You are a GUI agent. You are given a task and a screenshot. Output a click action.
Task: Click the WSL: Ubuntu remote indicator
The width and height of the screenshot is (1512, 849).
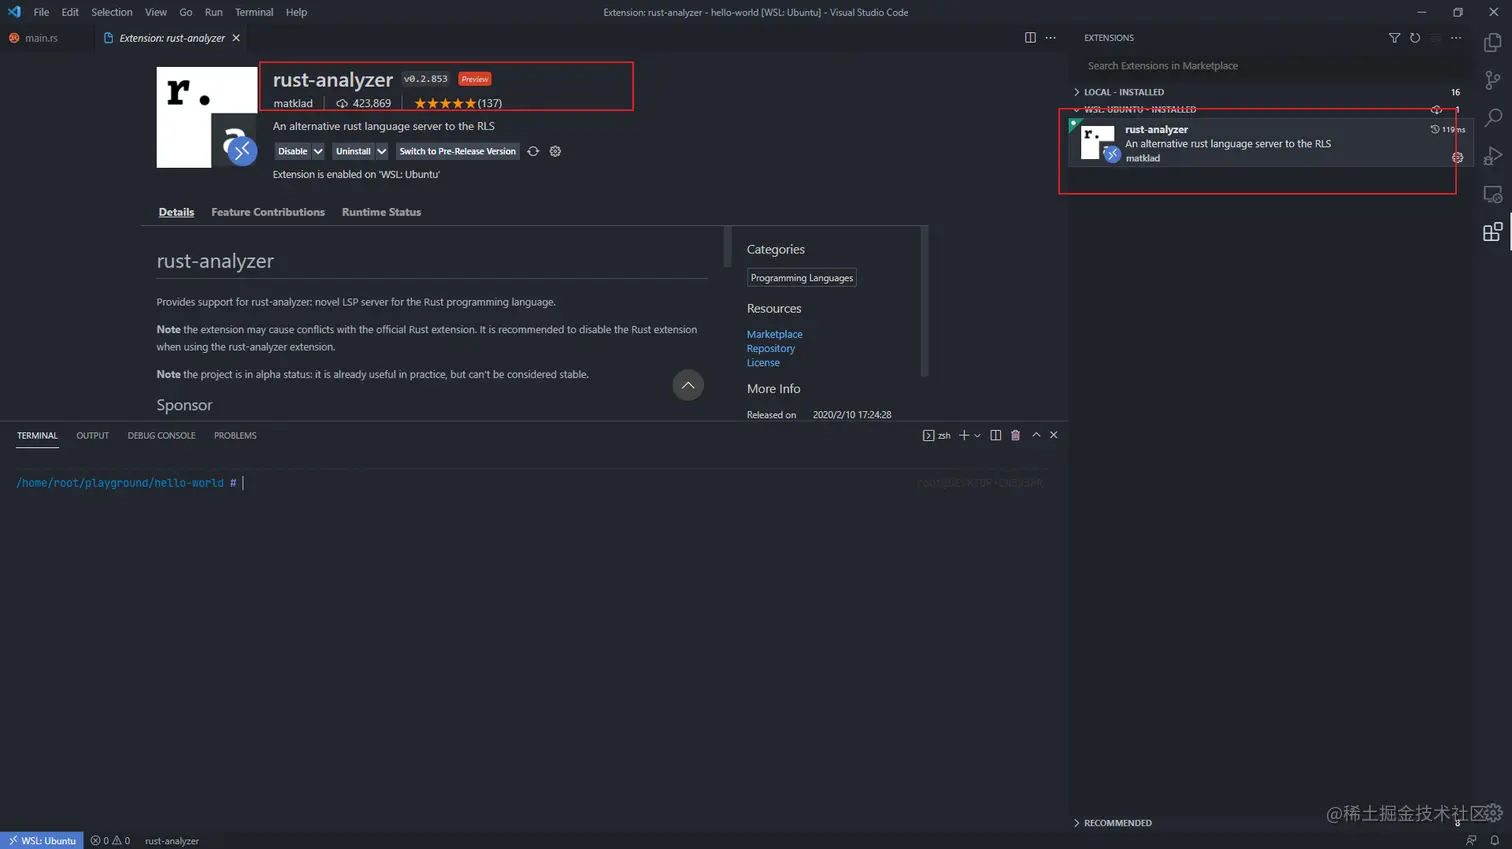point(41,840)
